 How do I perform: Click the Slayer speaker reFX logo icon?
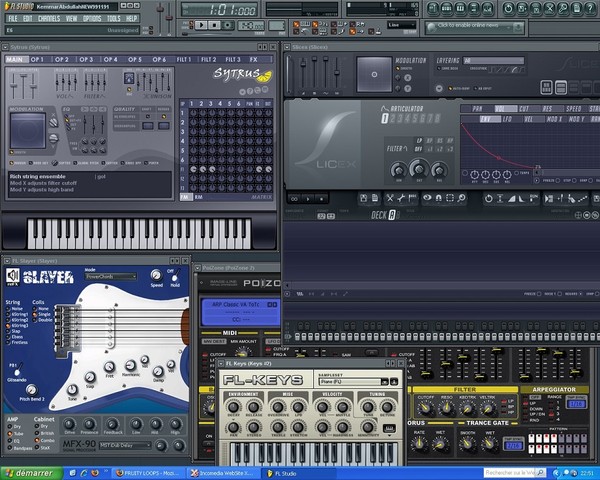[x=12, y=277]
